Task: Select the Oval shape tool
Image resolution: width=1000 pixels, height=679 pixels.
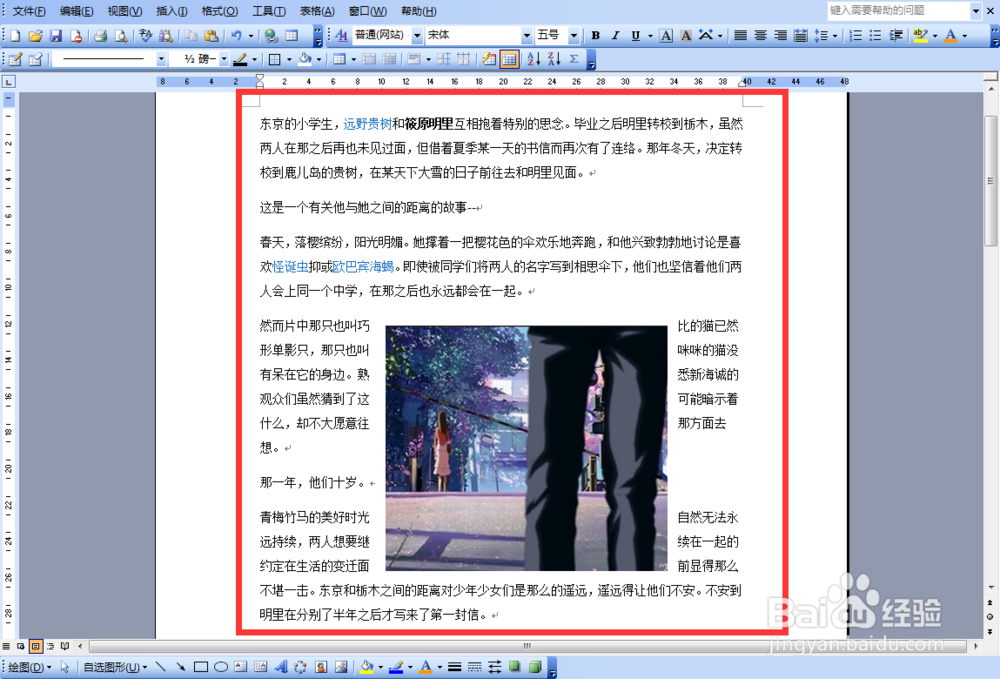Action: [221, 668]
